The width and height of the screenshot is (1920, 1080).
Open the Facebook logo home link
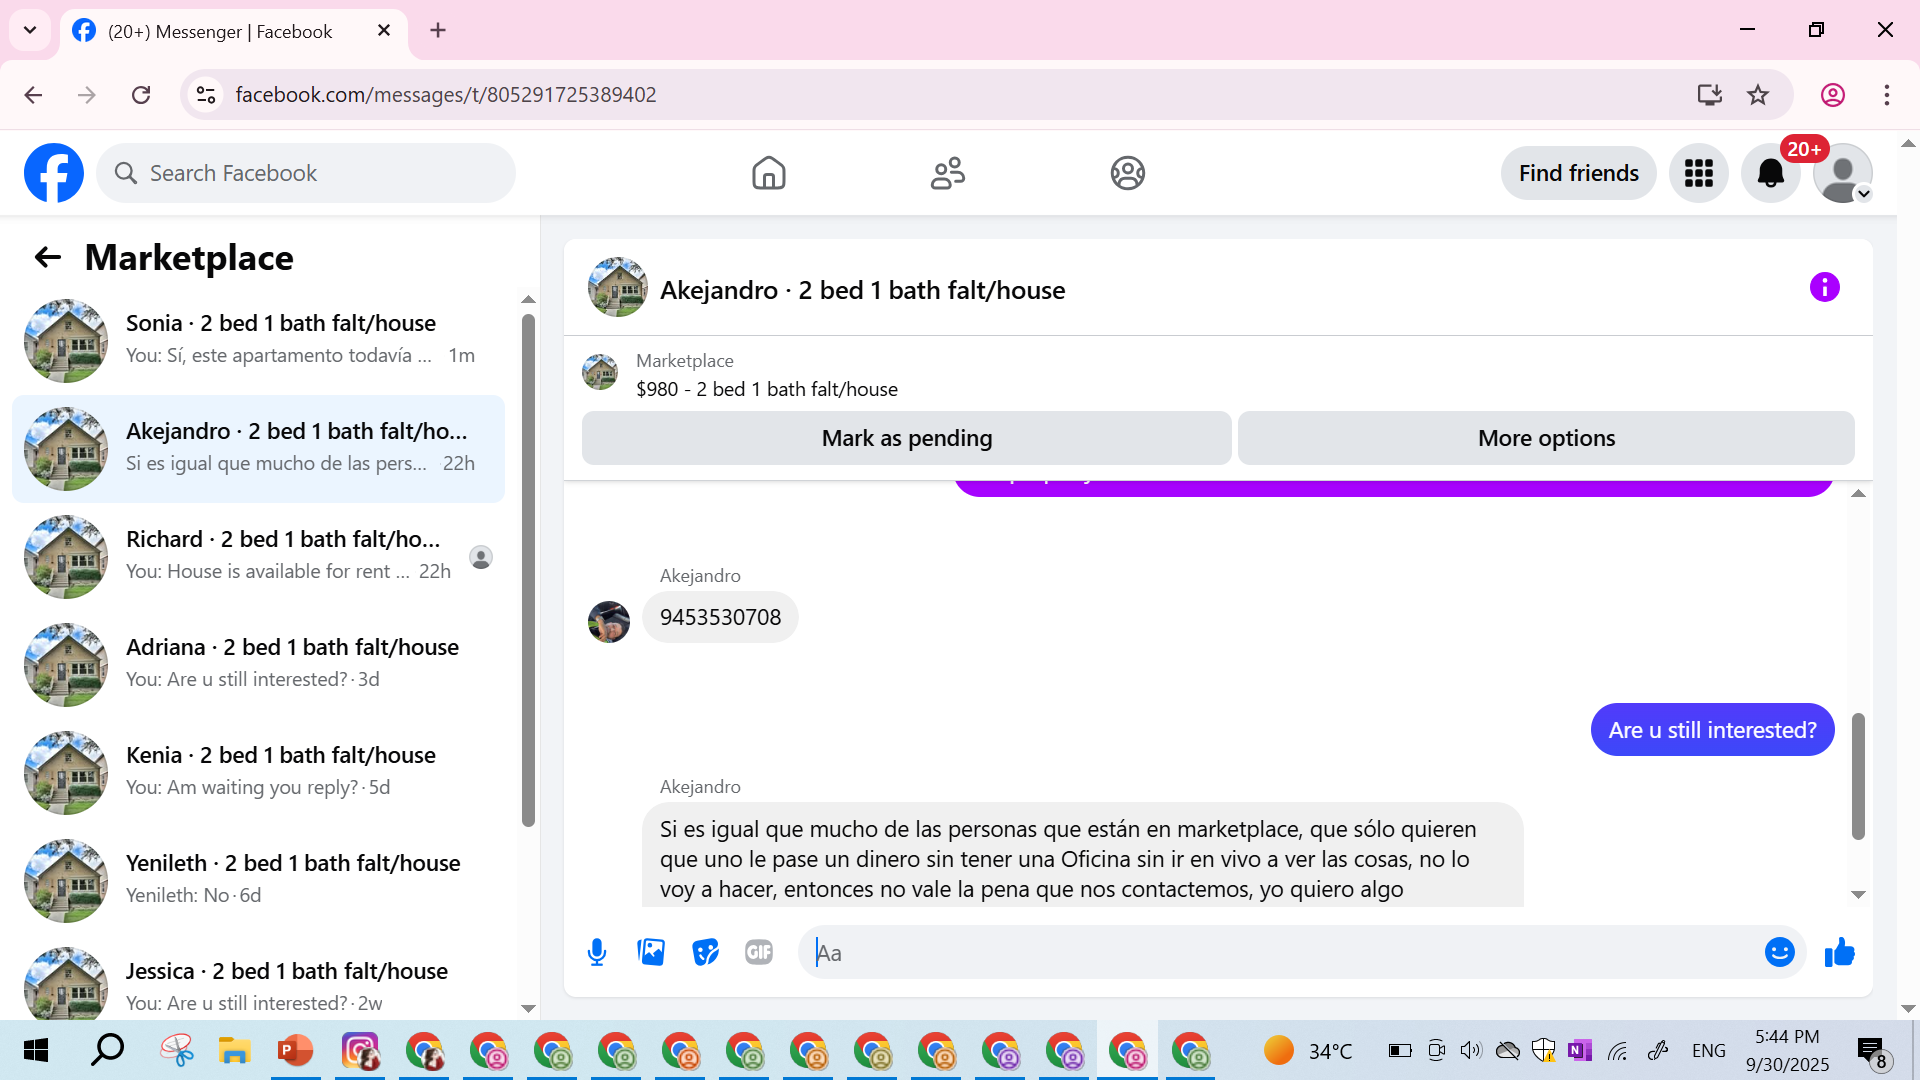click(54, 173)
